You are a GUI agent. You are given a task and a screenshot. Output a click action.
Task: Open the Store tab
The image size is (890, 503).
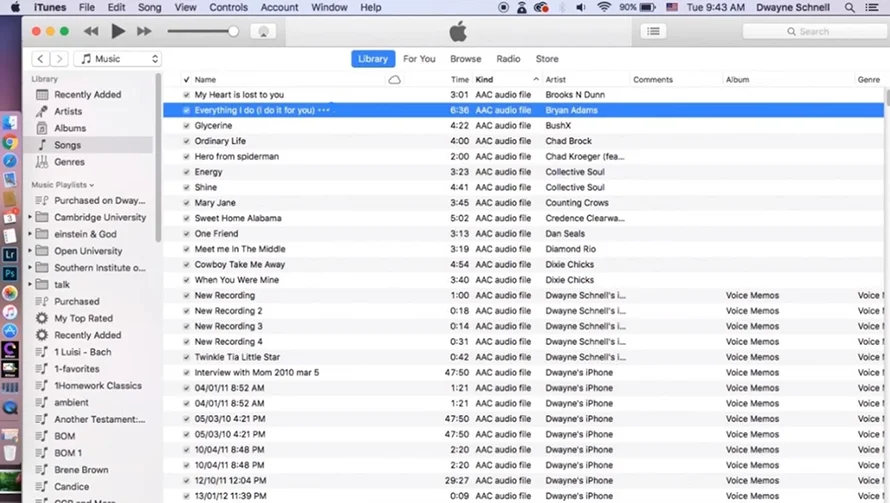pos(547,58)
